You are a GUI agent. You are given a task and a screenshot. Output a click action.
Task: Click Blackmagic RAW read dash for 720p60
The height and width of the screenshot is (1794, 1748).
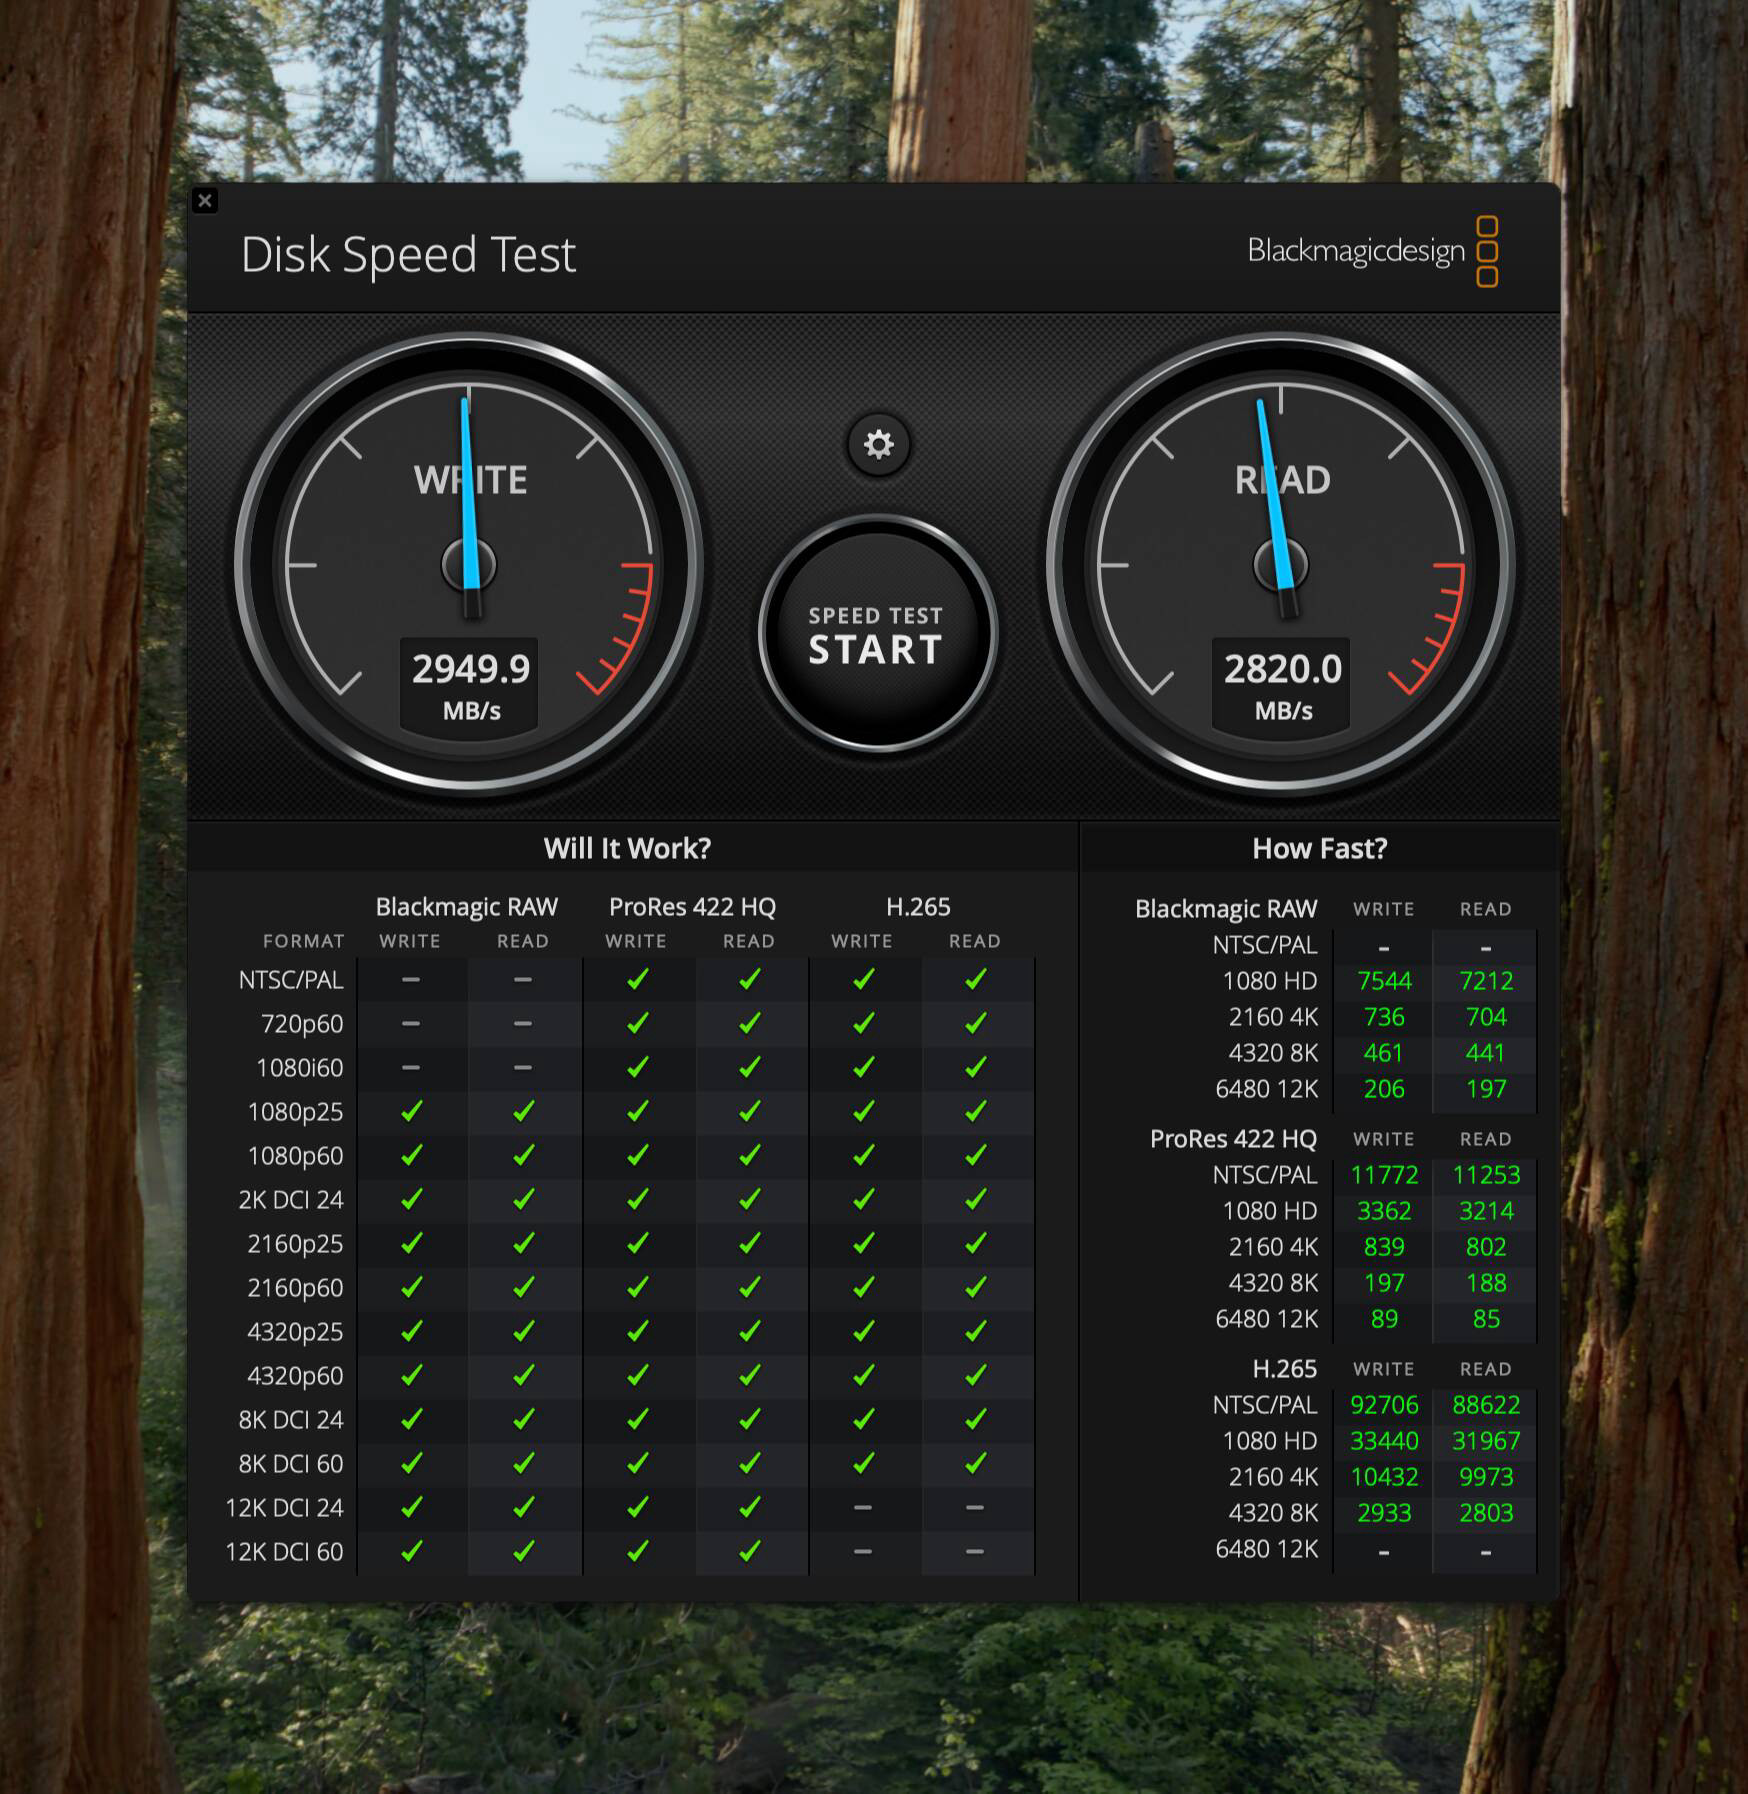pos(523,1024)
